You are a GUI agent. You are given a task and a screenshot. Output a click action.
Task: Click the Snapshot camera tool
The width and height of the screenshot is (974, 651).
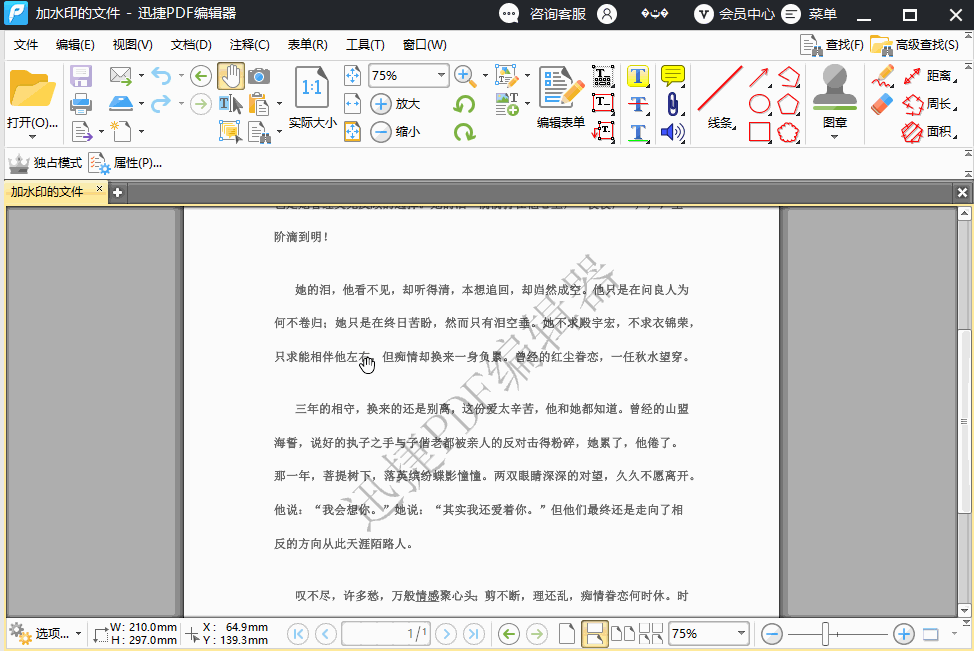pos(259,75)
